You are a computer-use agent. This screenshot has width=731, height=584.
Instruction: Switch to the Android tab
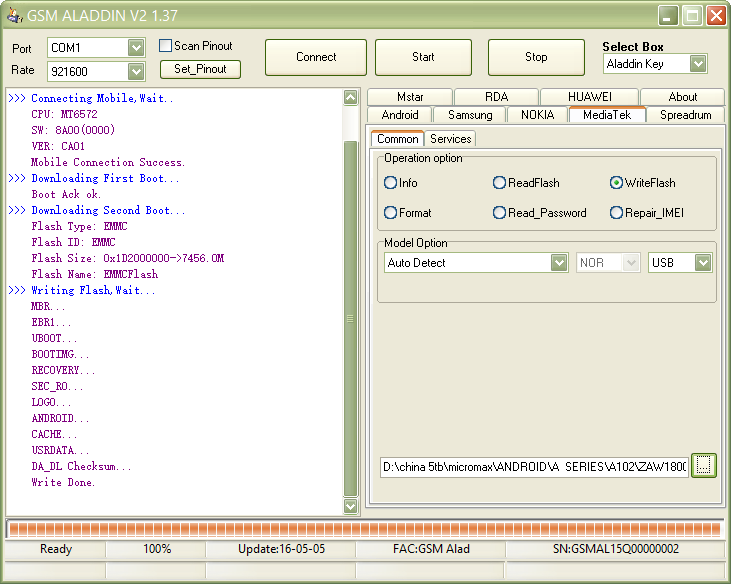(x=400, y=115)
